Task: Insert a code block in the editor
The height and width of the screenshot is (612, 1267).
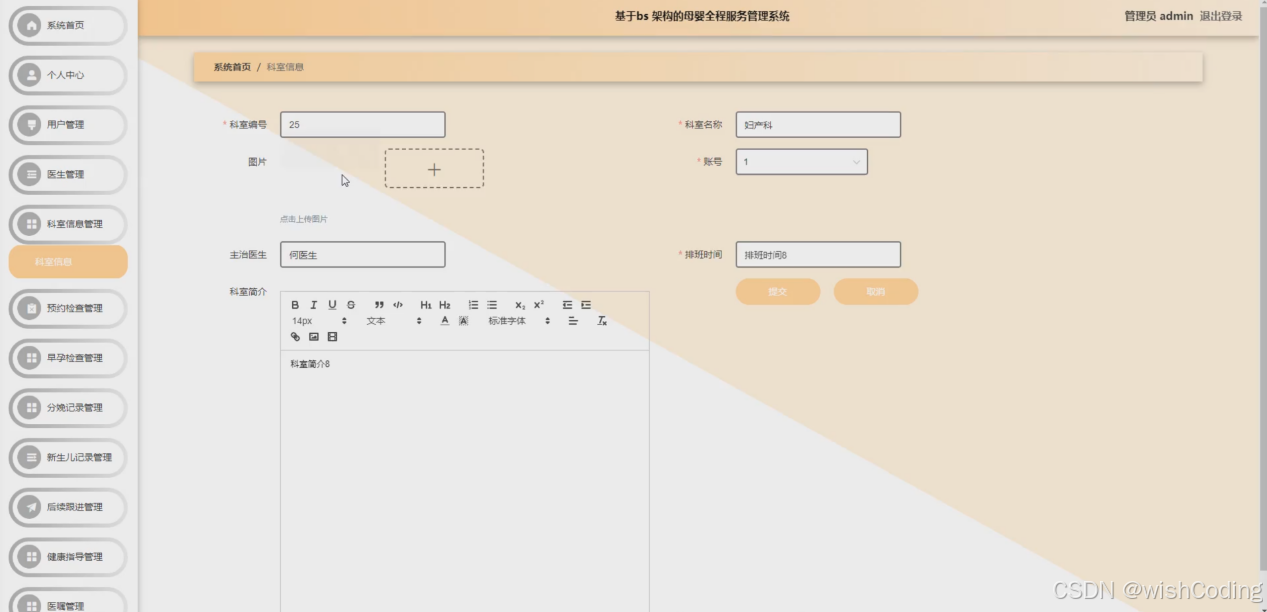Action: 398,305
